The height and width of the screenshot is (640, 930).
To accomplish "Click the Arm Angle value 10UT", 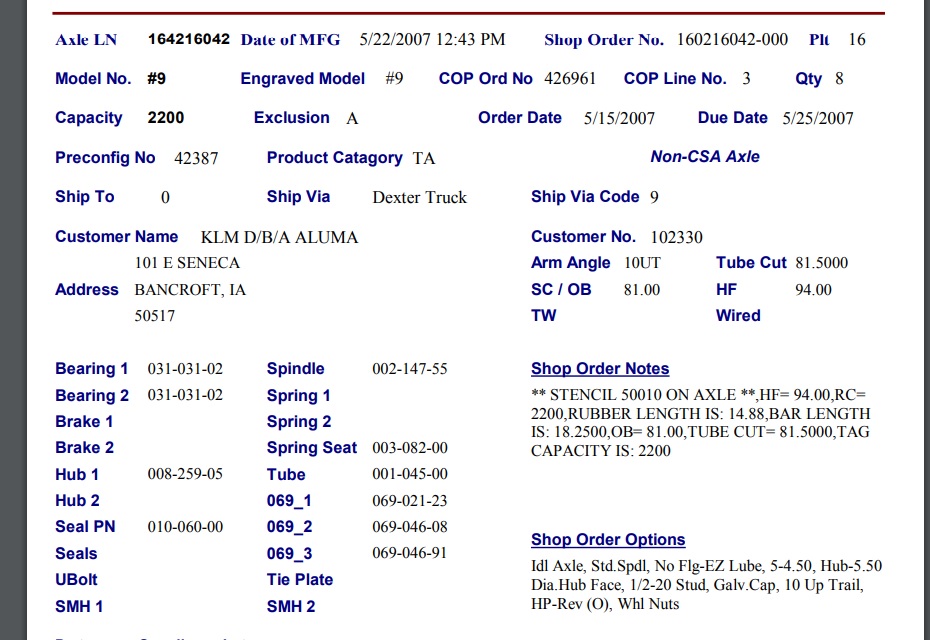I will 642,263.
